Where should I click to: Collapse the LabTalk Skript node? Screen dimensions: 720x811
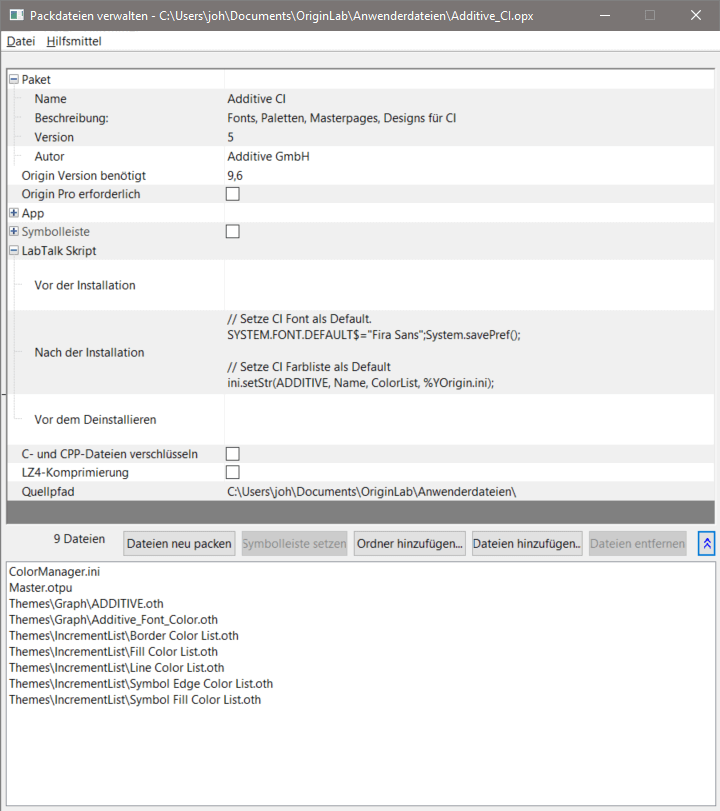[x=14, y=250]
